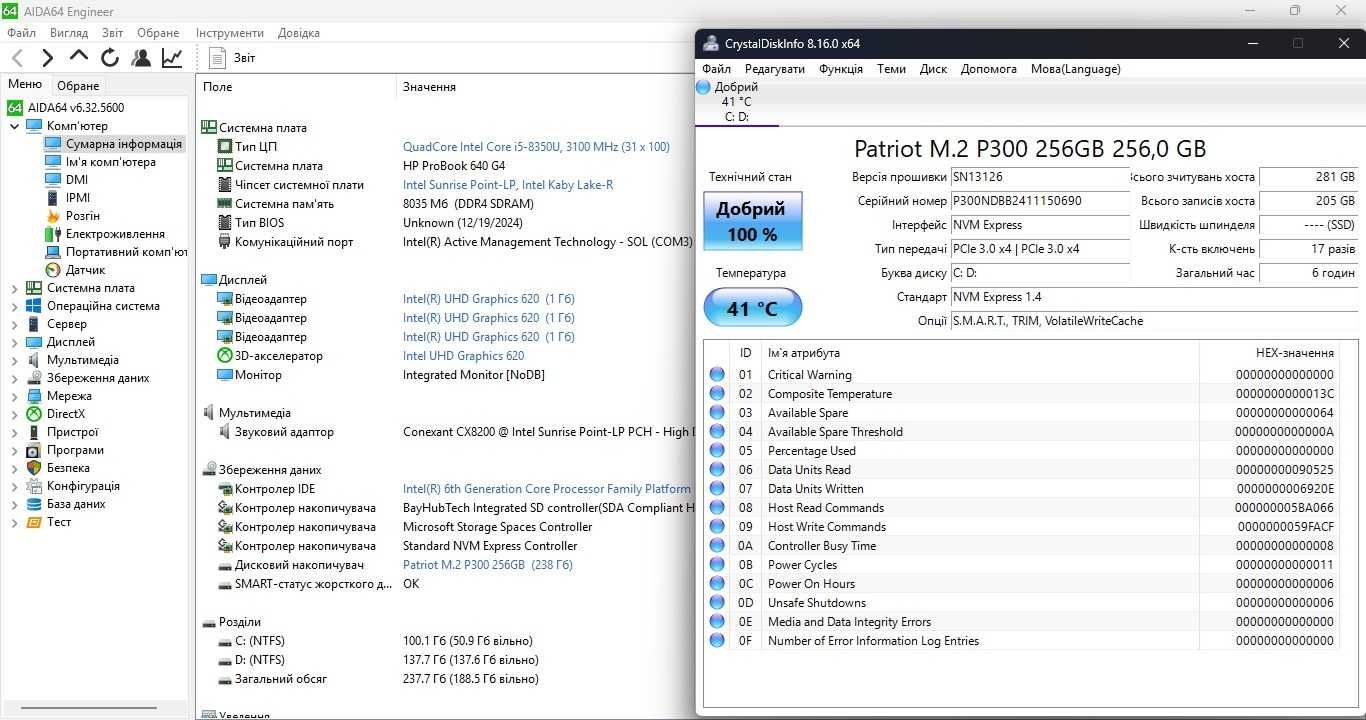Click the 41 °C temperature button
1366x720 pixels.
(752, 308)
